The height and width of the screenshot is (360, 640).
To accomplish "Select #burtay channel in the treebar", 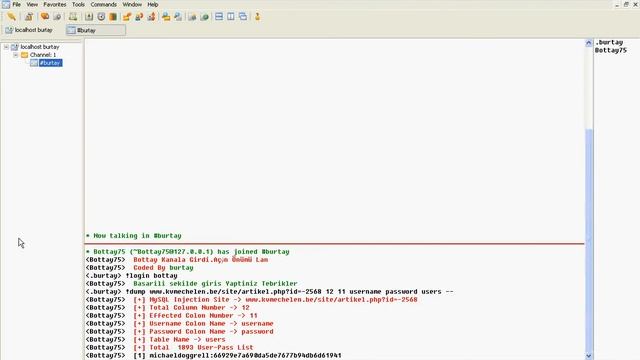I will 50,63.
